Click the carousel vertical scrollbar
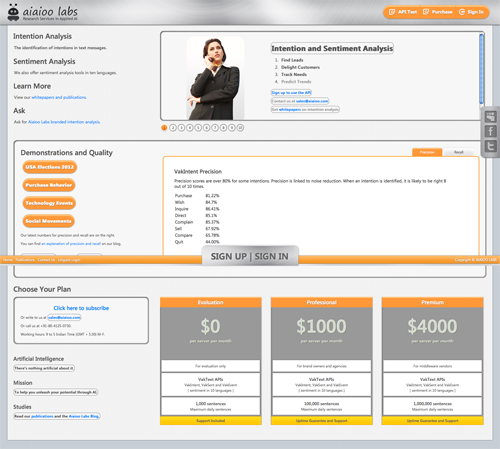500x449 pixels. [x=481, y=69]
